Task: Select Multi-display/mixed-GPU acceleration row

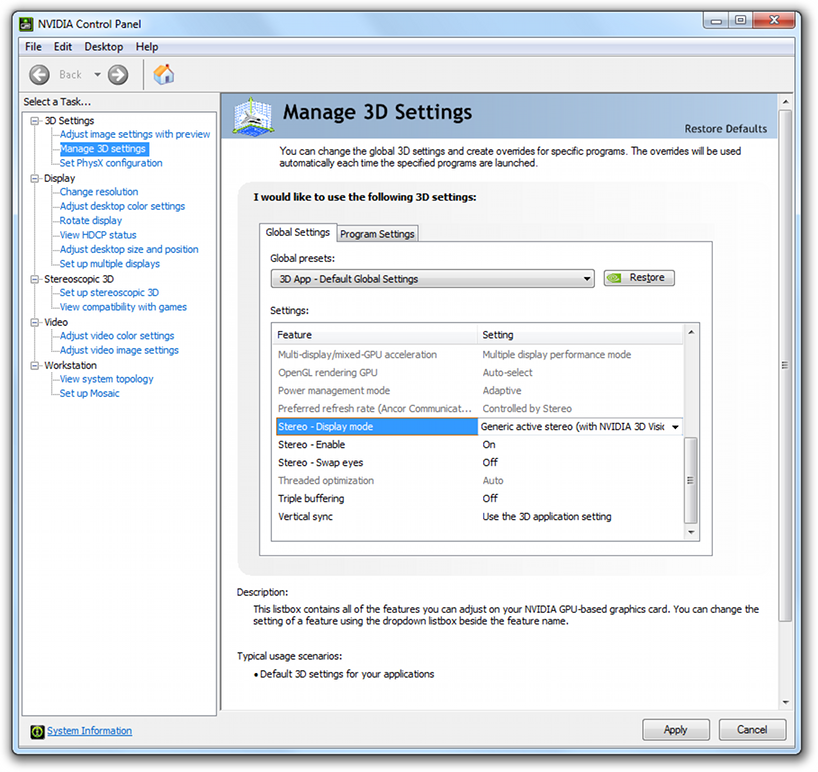Action: [478, 355]
